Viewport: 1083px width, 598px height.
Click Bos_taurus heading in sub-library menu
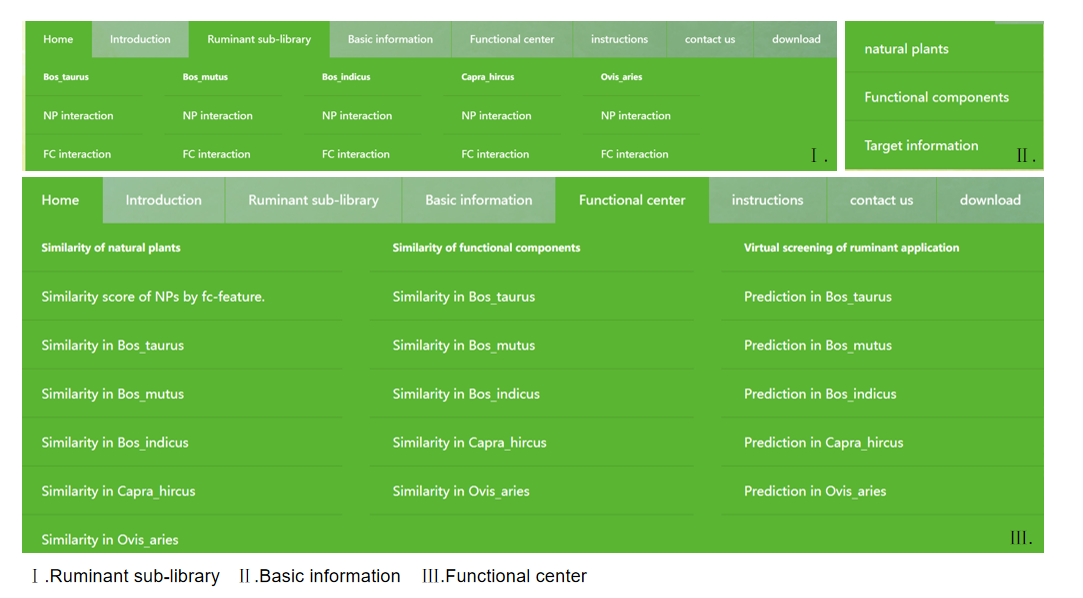pyautogui.click(x=66, y=77)
